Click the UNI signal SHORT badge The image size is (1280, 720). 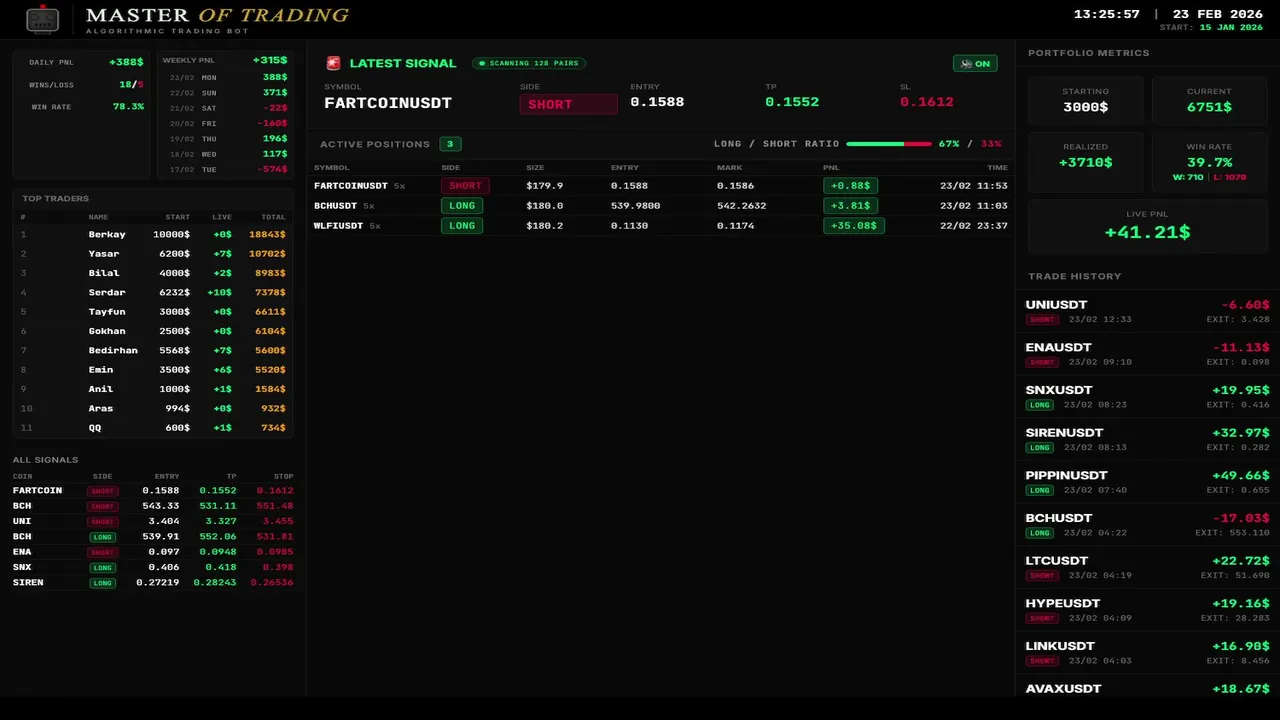coord(102,522)
